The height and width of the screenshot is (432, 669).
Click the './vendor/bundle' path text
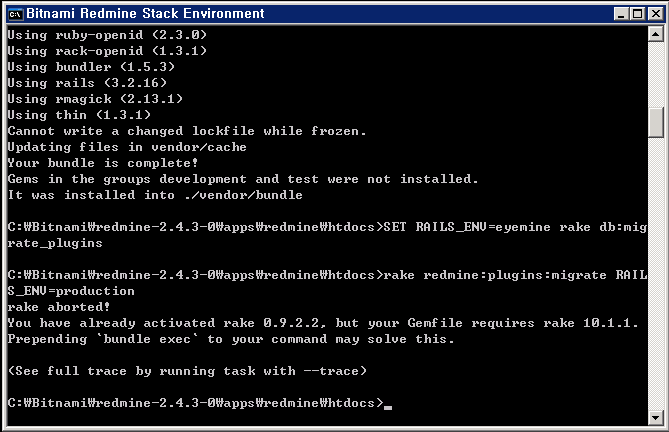(244, 195)
